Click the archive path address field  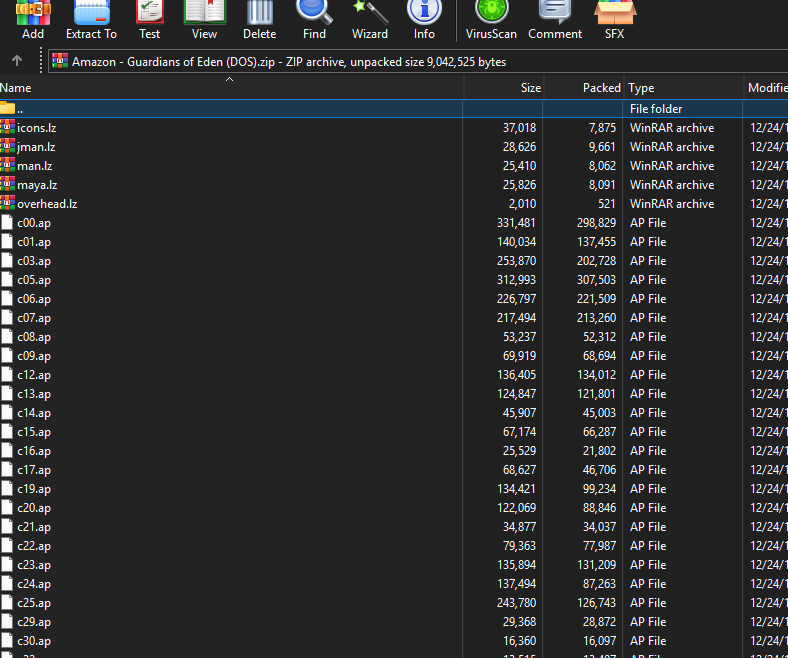coord(418,61)
